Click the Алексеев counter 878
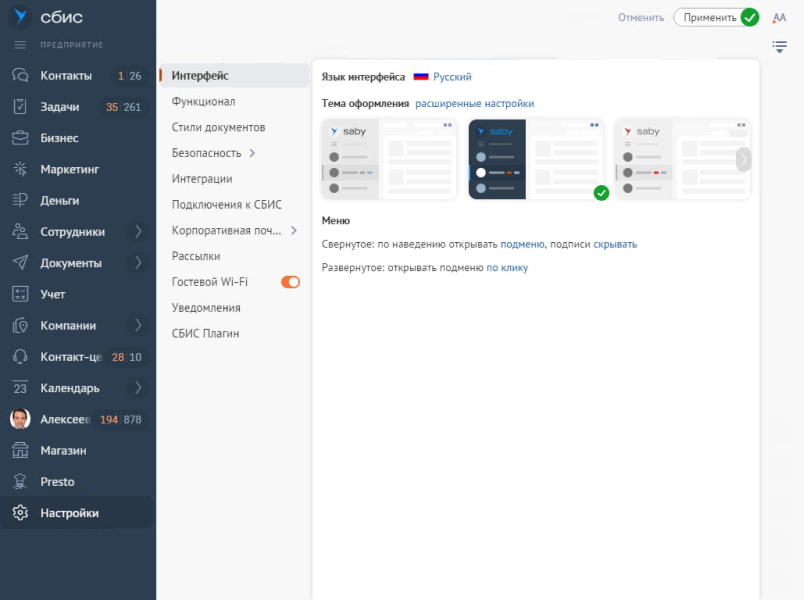The width and height of the screenshot is (804, 600). pos(132,420)
